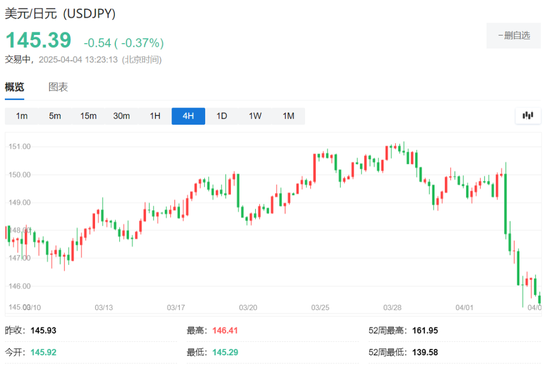
Task: Click the 美元/日元 (USDJPY) title
Action: point(60,14)
